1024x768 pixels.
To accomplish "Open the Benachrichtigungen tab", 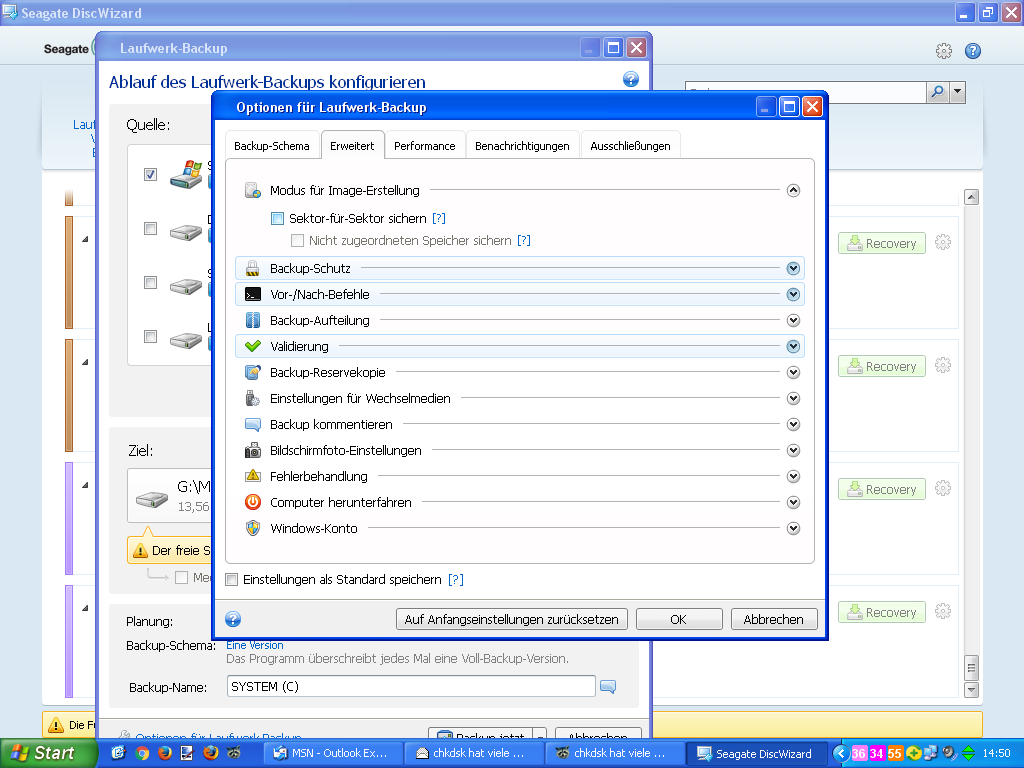I will coord(522,146).
